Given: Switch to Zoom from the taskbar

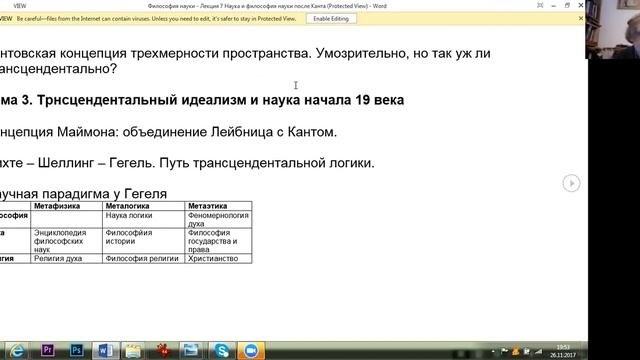Looking at the screenshot, I should pos(251,351).
